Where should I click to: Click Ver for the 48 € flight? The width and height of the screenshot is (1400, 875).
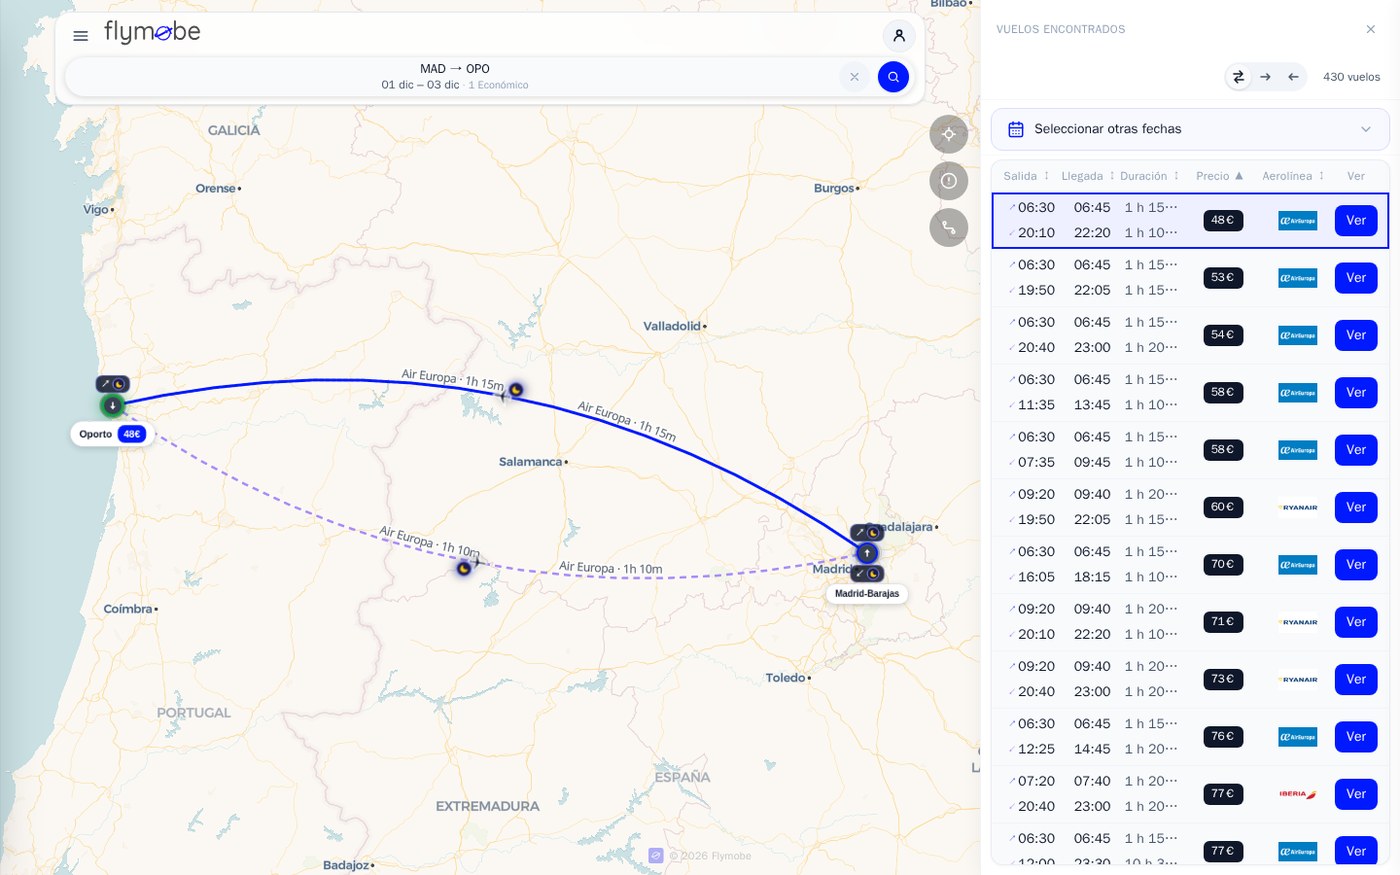coord(1356,221)
